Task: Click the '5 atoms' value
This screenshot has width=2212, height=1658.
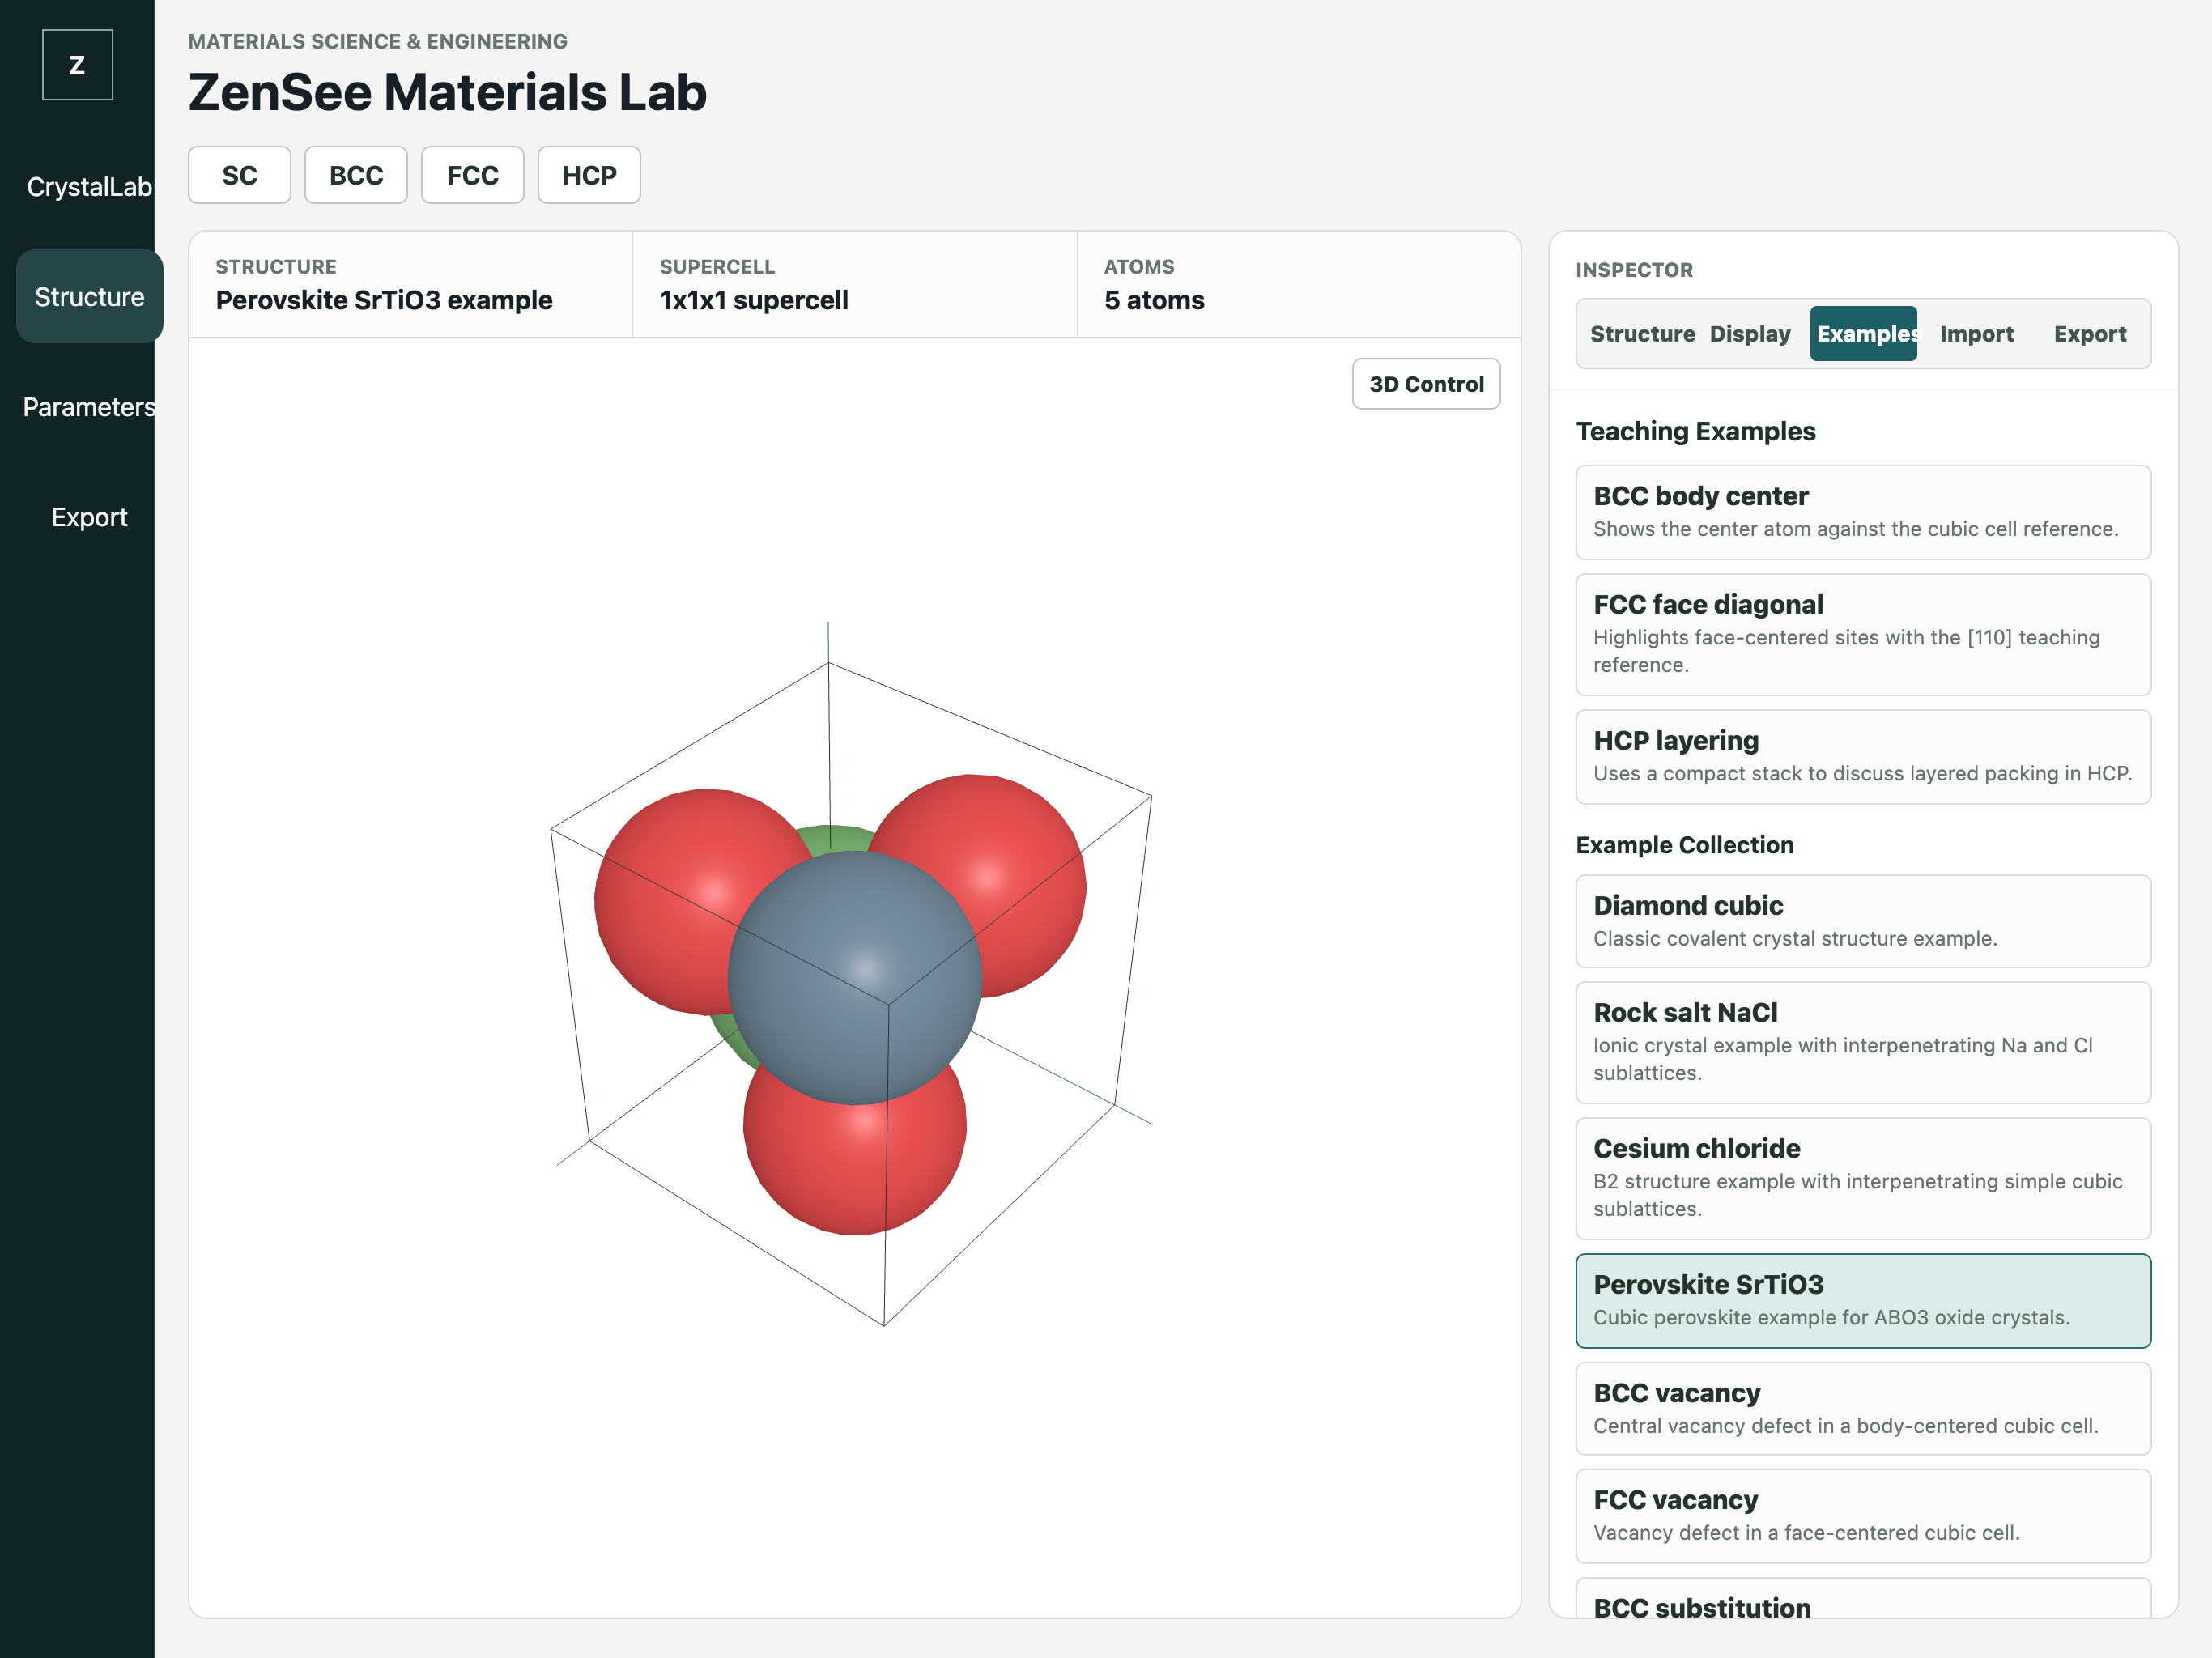Action: [x=1154, y=300]
